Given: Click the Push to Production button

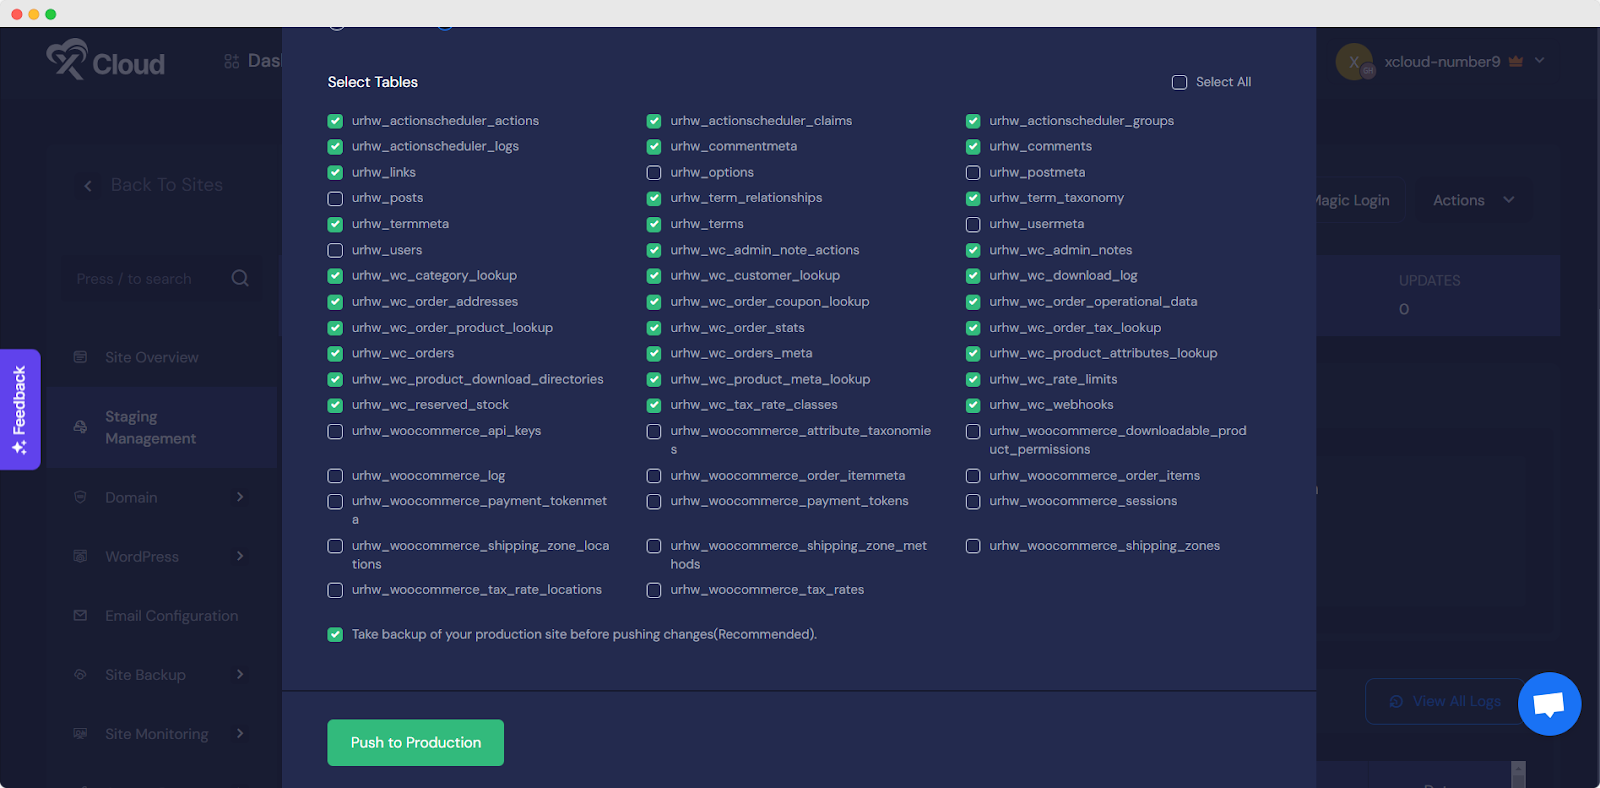Looking at the screenshot, I should 415,743.
